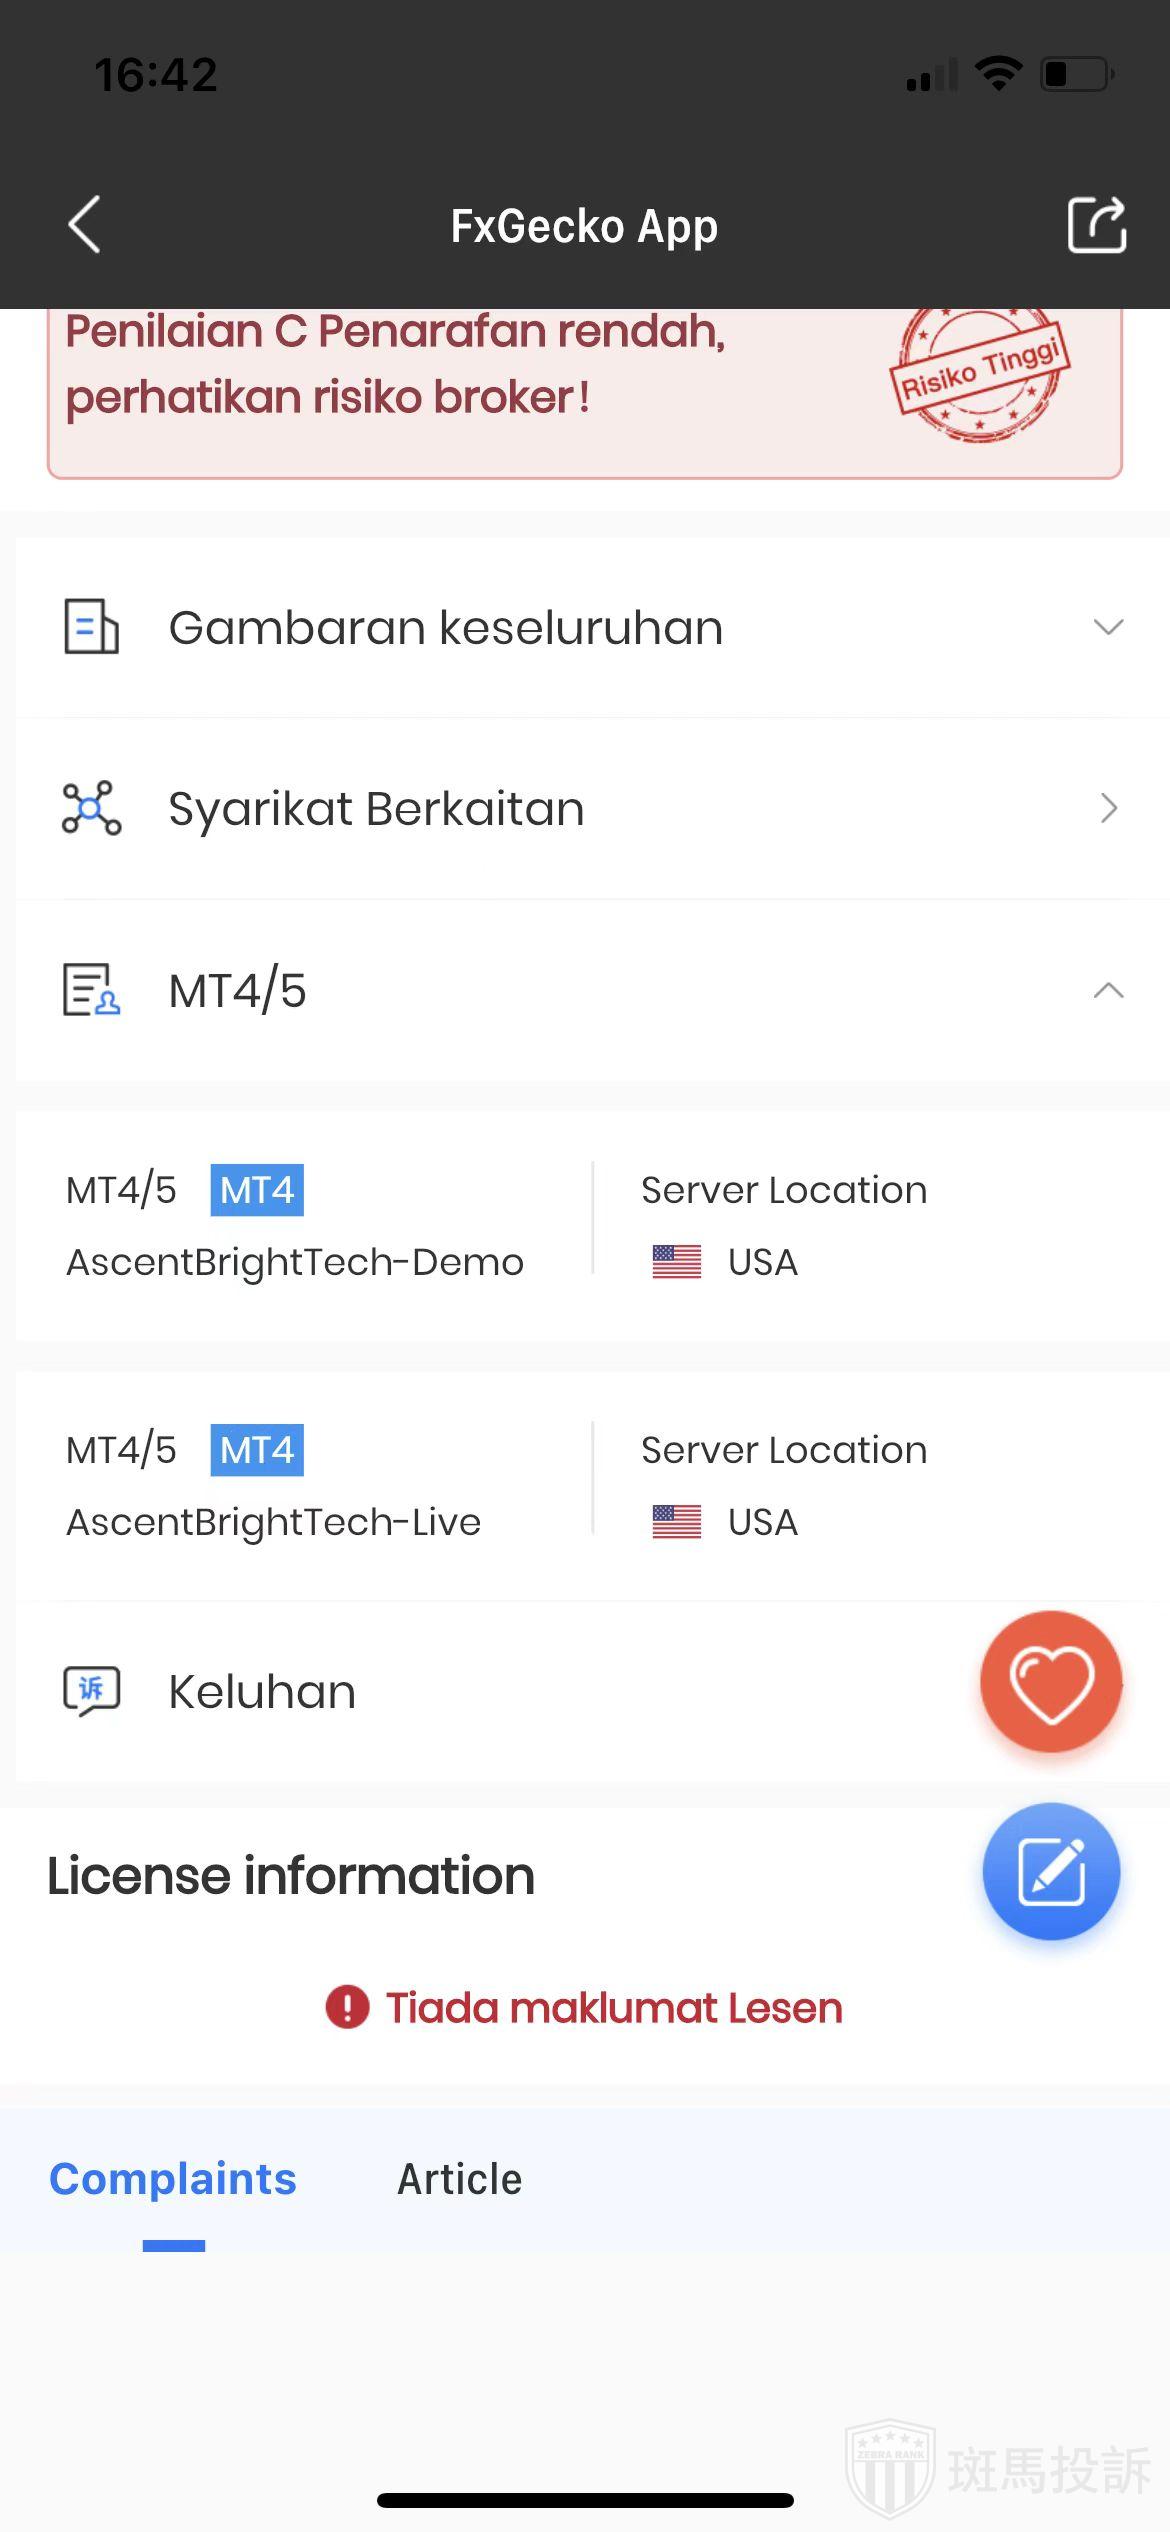The height and width of the screenshot is (2532, 1170).
Task: Open the Keluhan row
Action: [x=262, y=1692]
